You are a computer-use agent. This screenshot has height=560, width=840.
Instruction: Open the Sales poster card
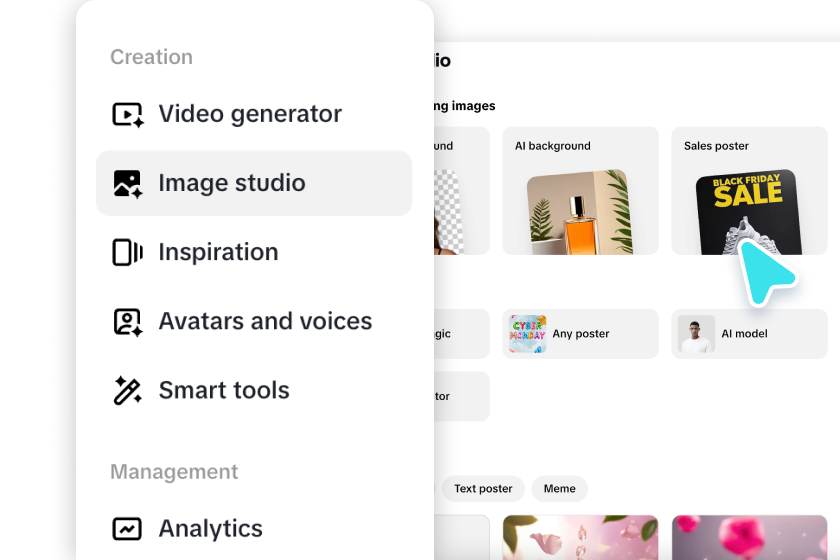click(x=749, y=191)
